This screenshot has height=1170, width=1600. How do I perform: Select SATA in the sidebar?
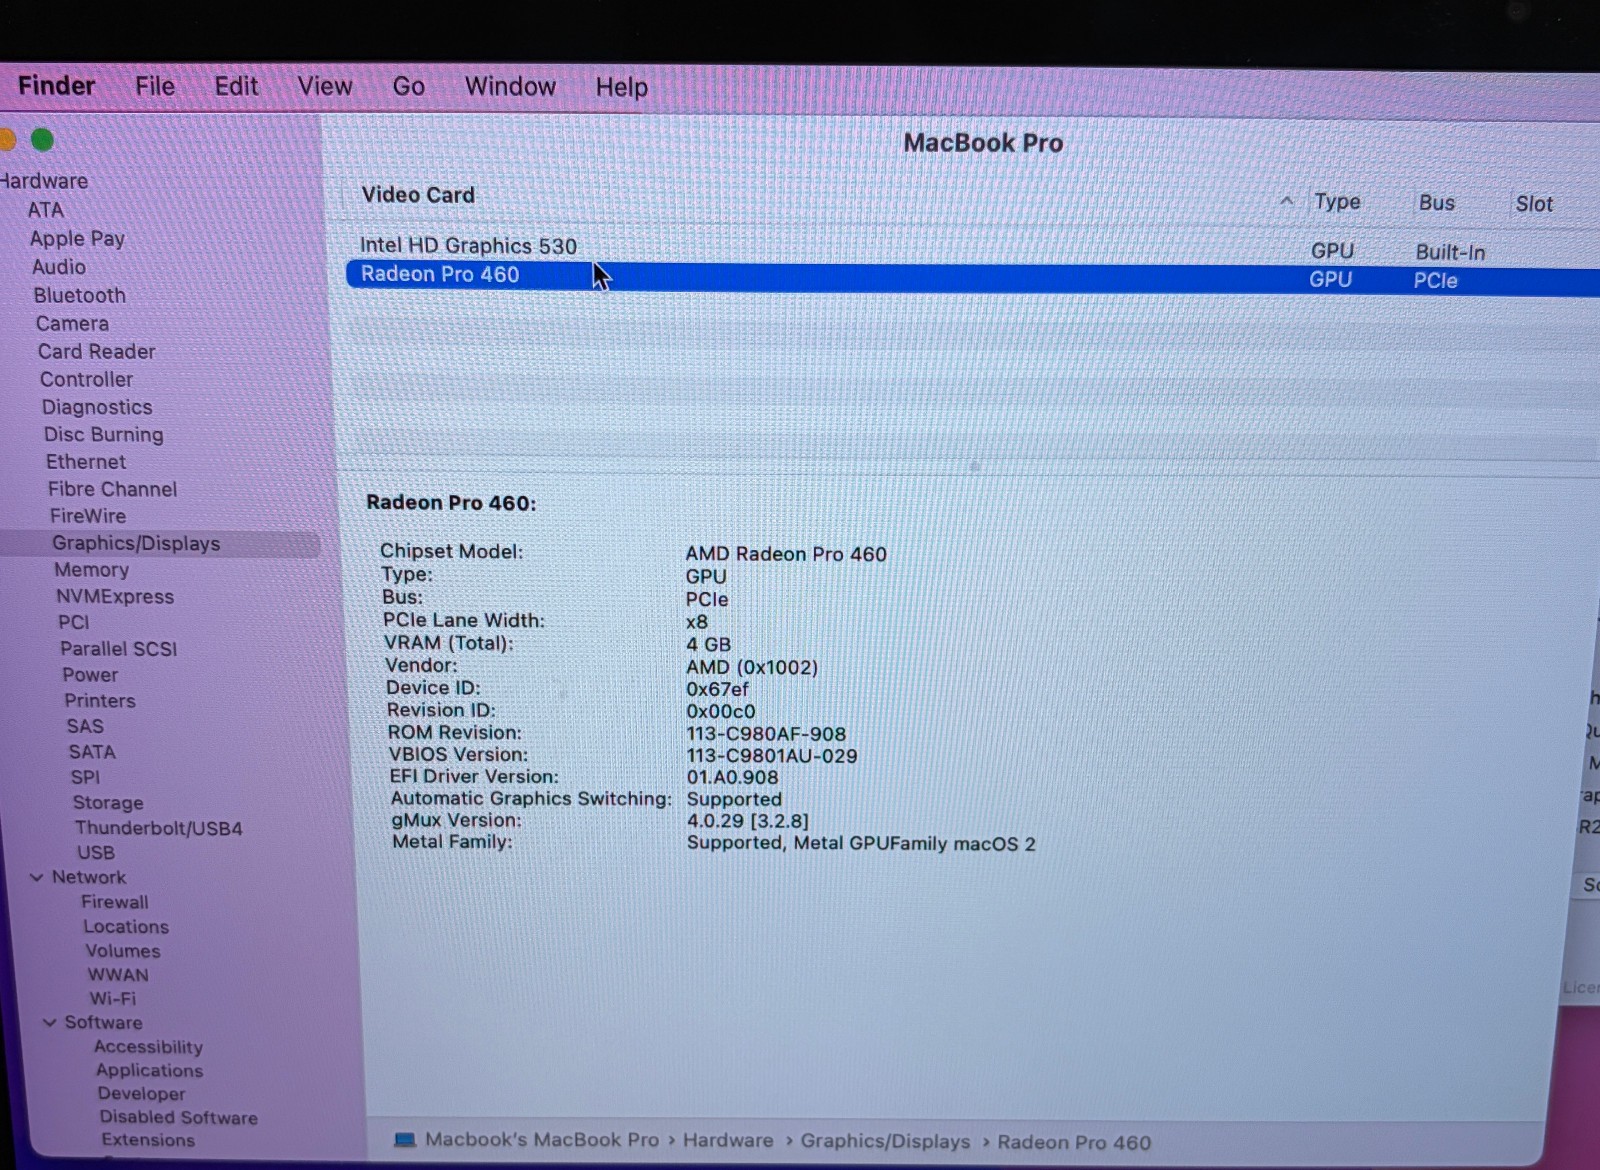coord(92,752)
